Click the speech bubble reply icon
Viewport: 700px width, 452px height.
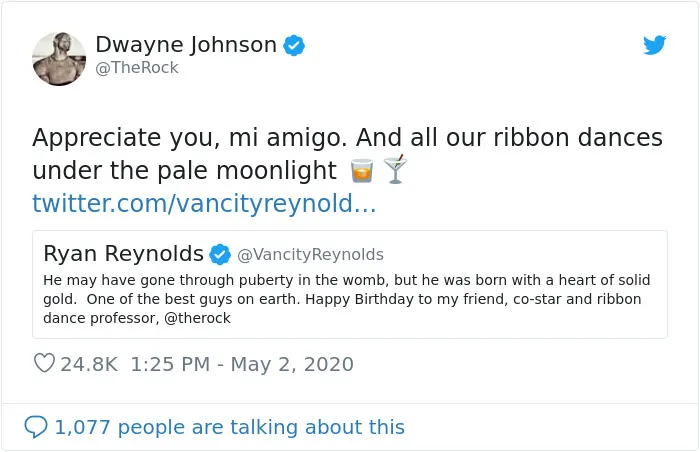point(36,427)
